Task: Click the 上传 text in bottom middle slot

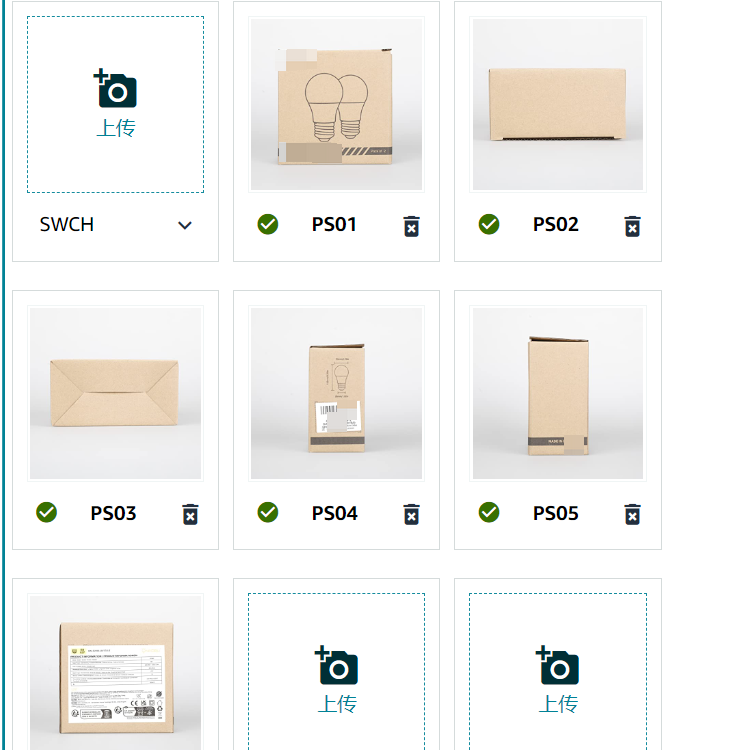Action: click(x=337, y=704)
